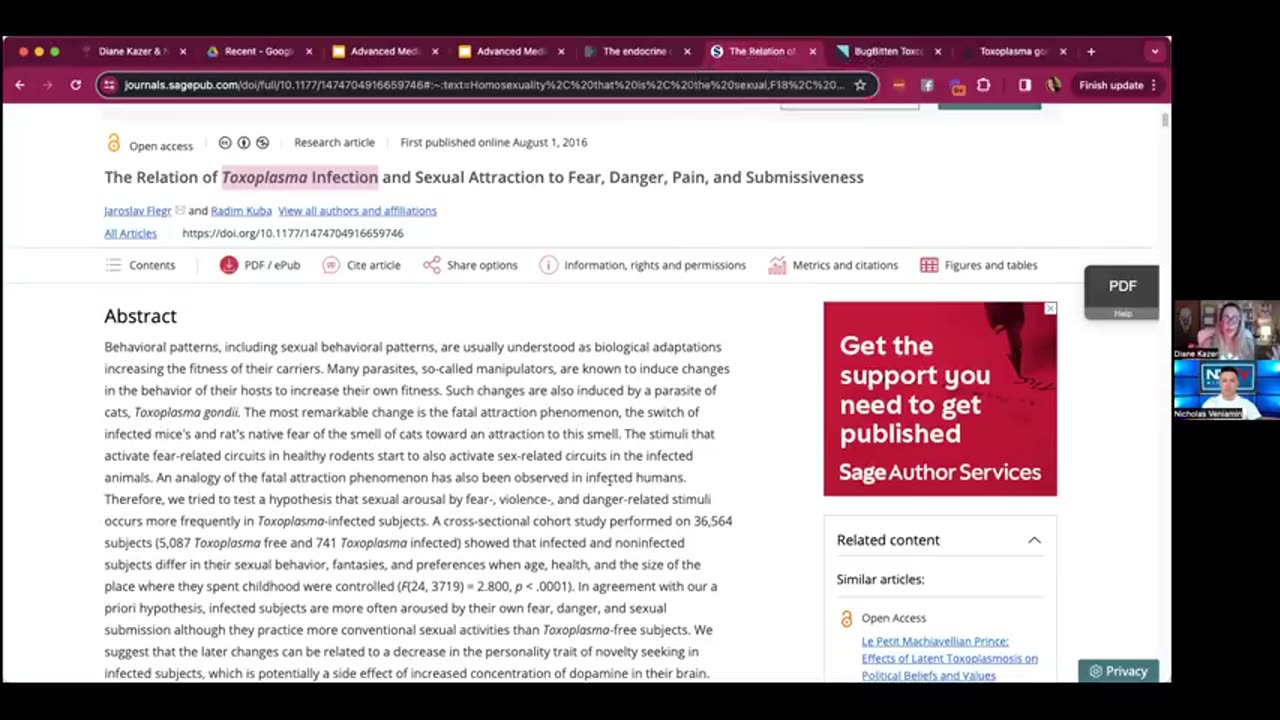Viewport: 1280px width, 720px height.
Task: Click the PDF / ePub download icon
Action: click(229, 265)
